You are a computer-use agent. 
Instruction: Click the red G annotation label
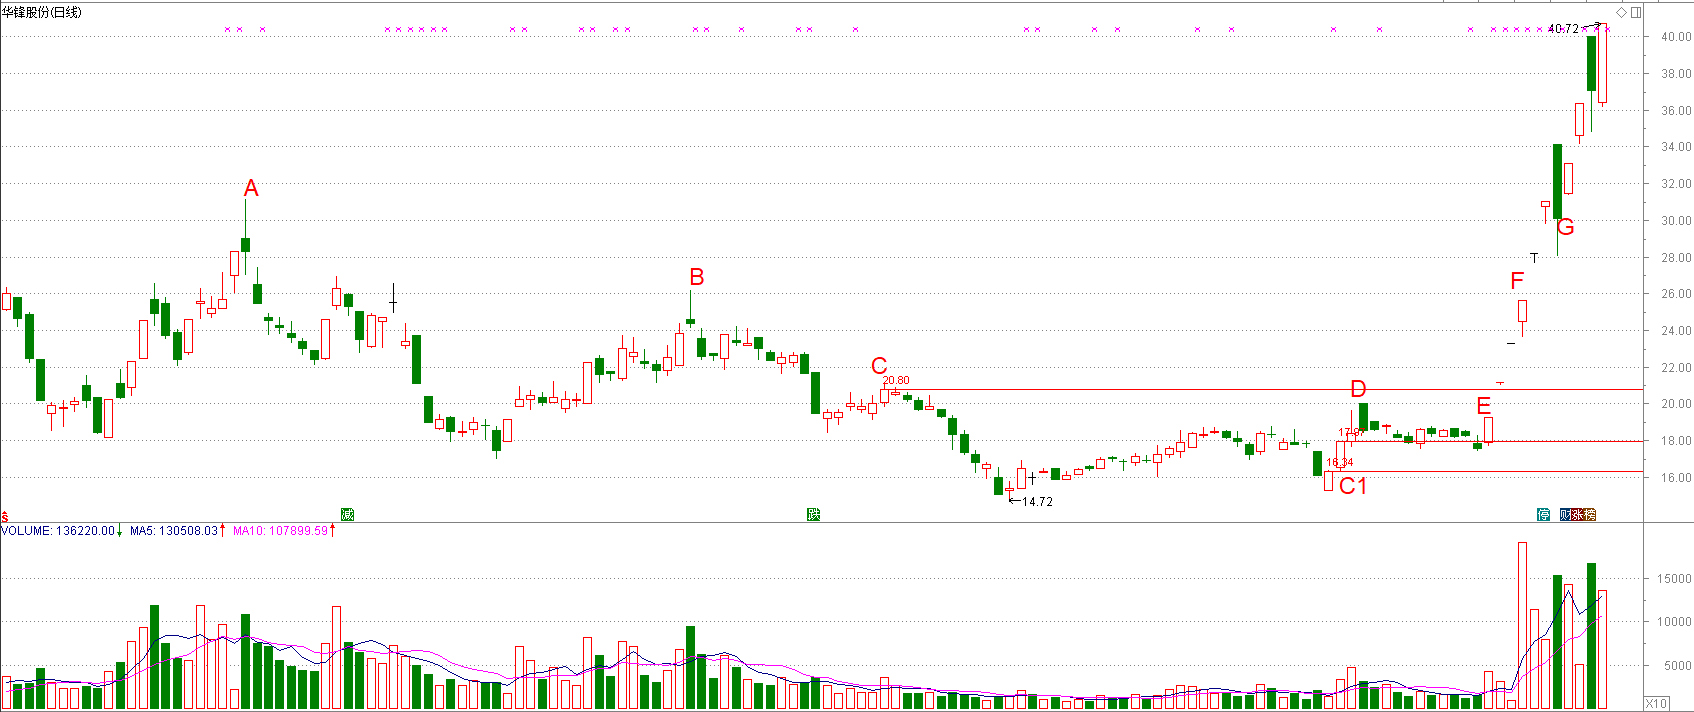(1566, 227)
